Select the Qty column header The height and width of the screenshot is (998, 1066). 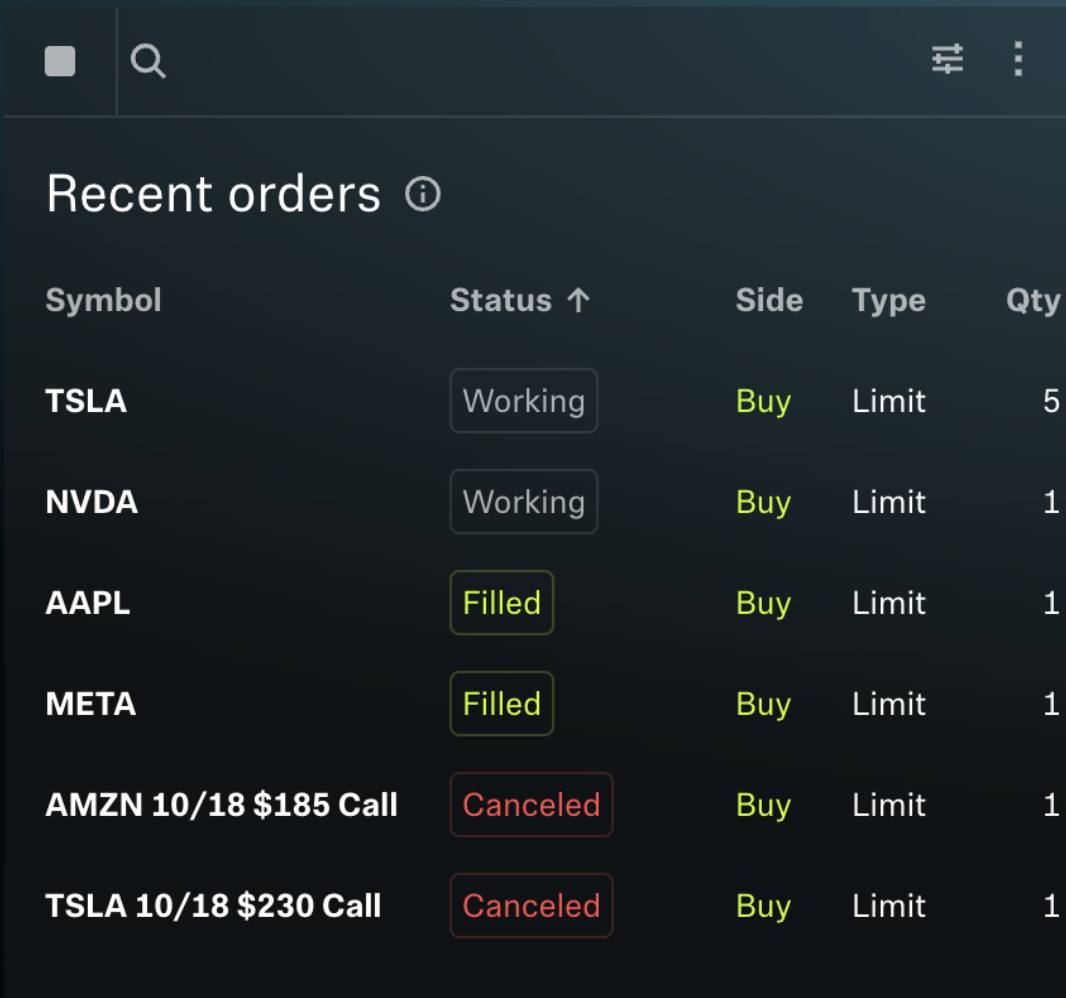tap(1034, 299)
